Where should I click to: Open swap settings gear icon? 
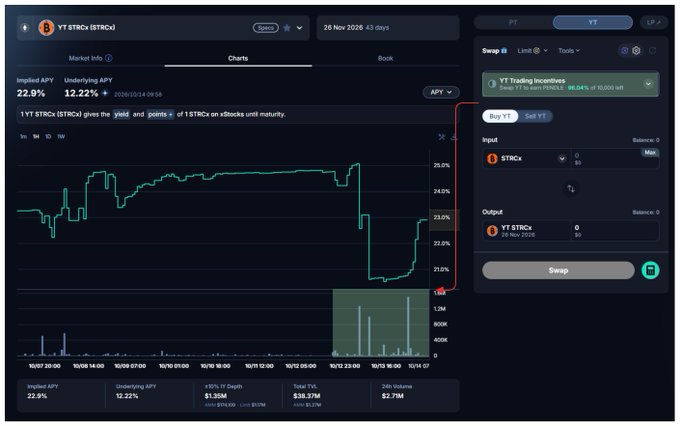[x=636, y=51]
